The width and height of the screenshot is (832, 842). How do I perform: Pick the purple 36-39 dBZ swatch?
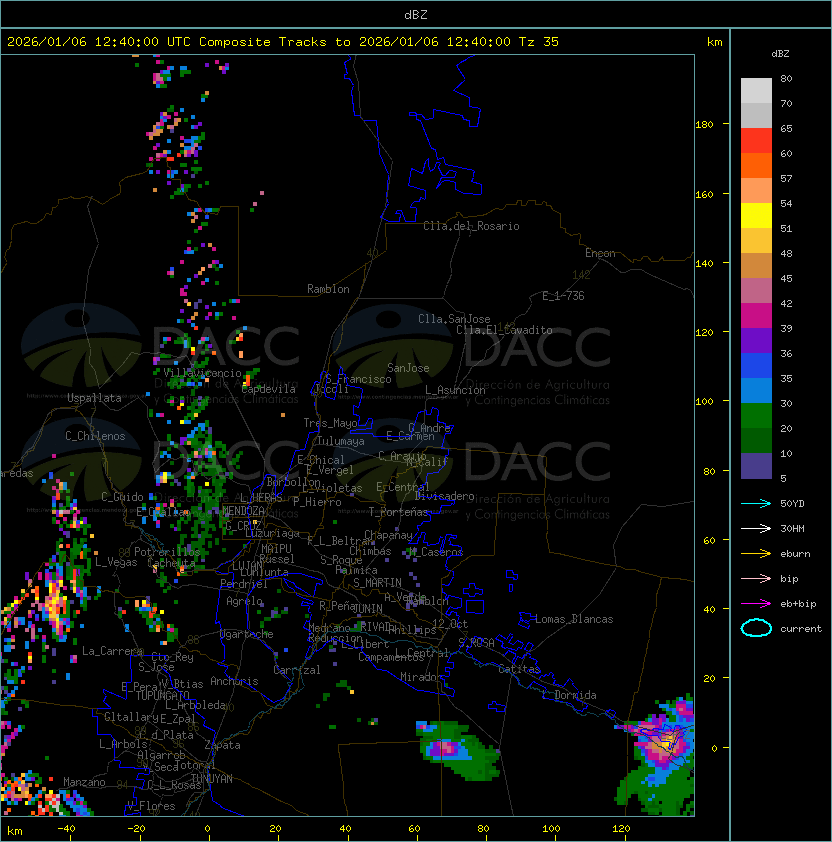756,341
